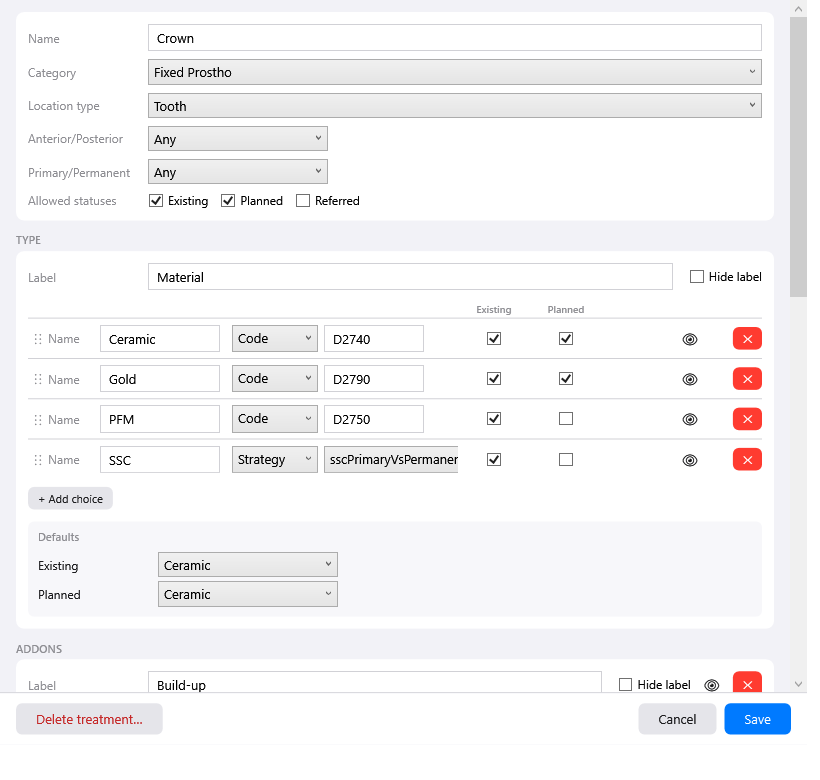Screen dimensions: 820x780
Task: Click Delete treatment button
Action: (89, 719)
